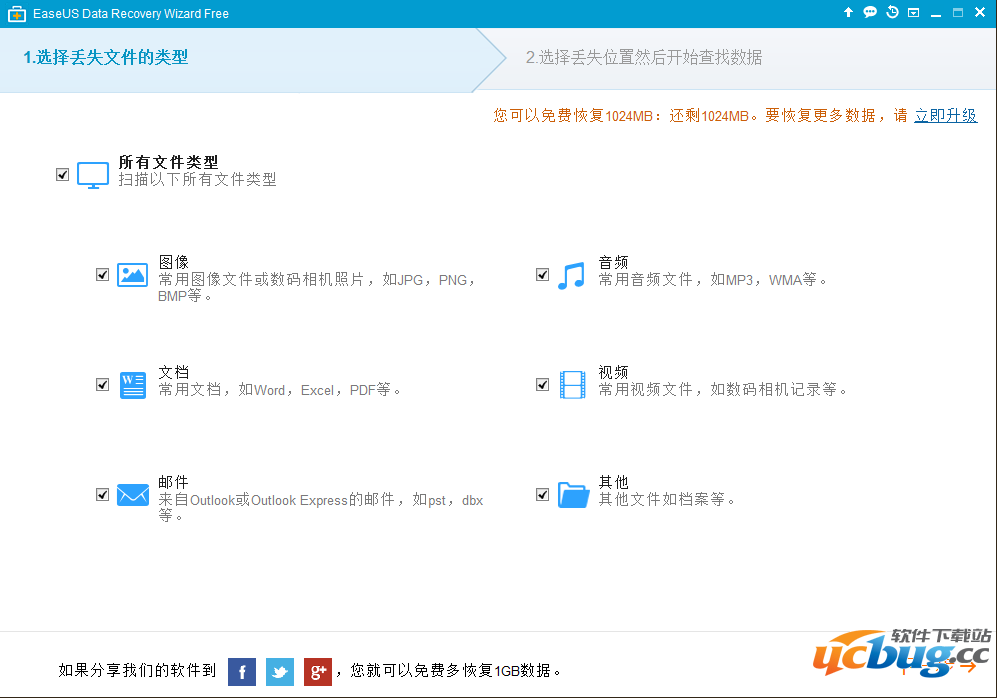Viewport: 997px width, 698px height.
Task: Open feedback via the chat bubble icon
Action: (x=871, y=12)
